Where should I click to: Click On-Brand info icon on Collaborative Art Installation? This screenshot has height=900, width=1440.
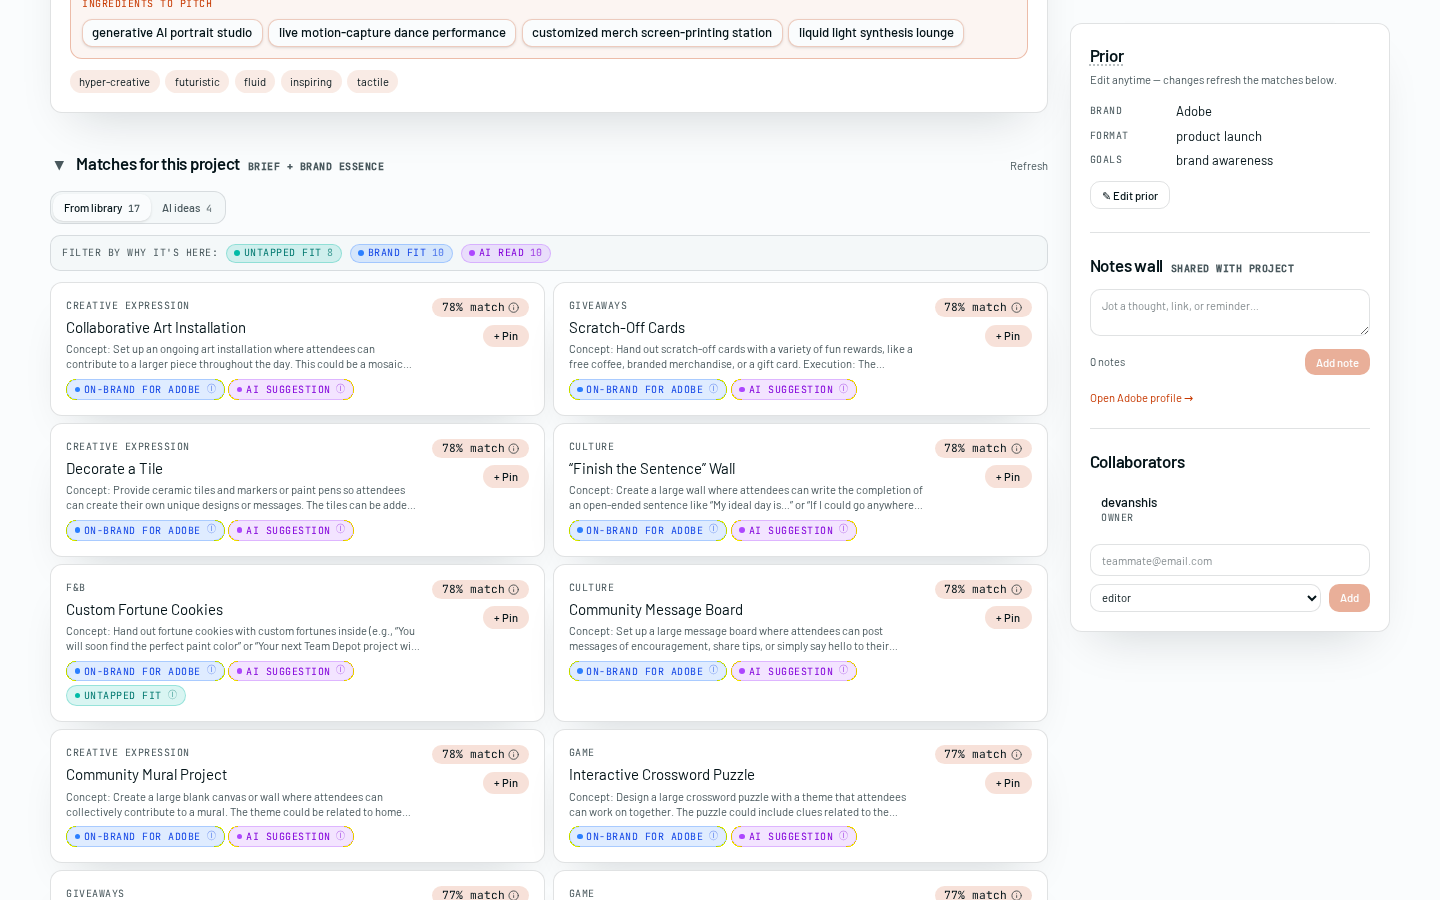coord(211,389)
